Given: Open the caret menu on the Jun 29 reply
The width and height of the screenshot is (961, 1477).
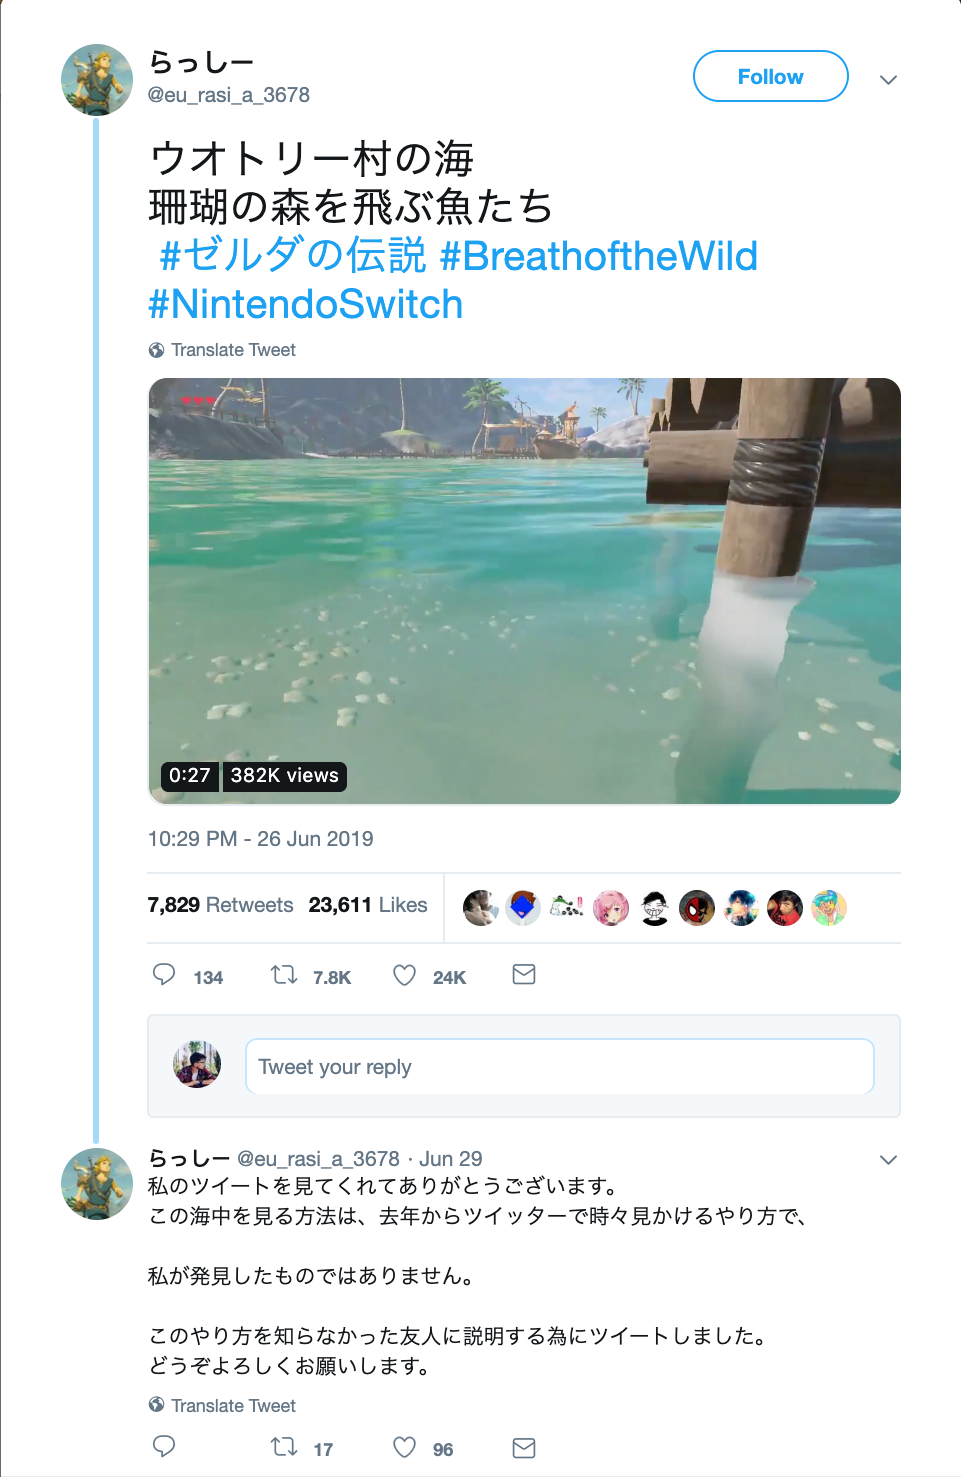Looking at the screenshot, I should click(x=888, y=1159).
